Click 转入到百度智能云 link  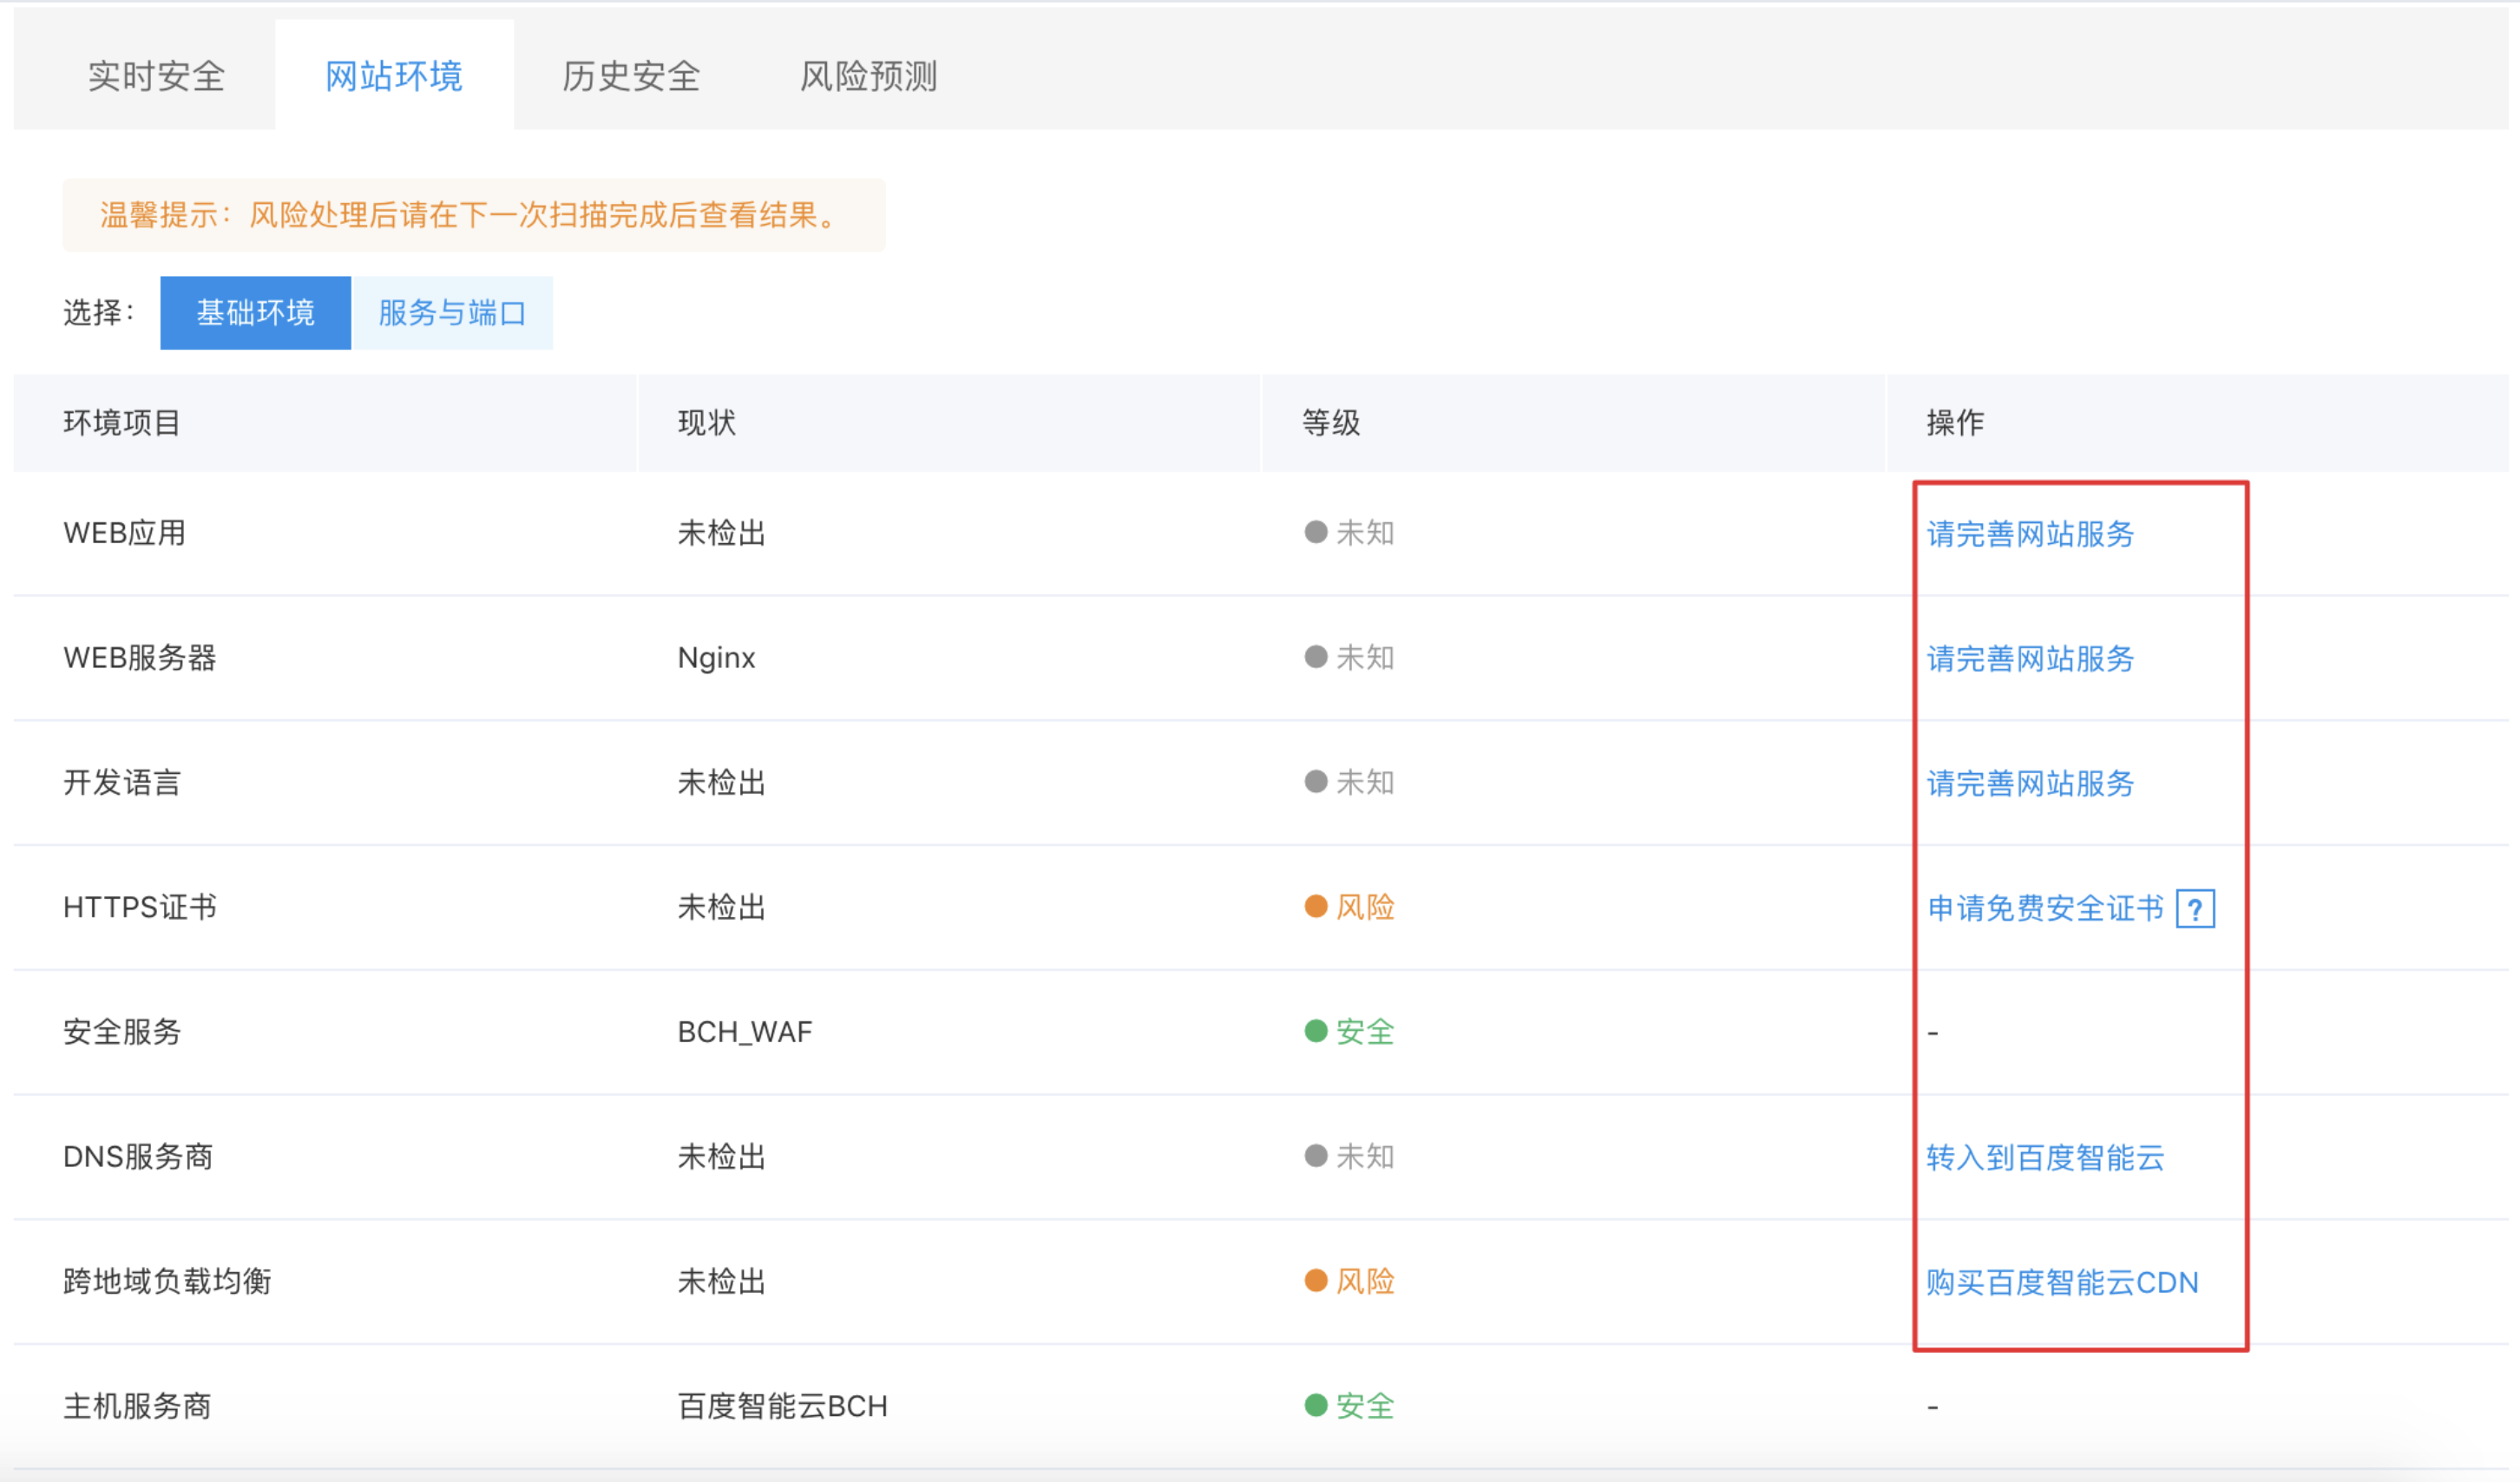(2045, 1157)
